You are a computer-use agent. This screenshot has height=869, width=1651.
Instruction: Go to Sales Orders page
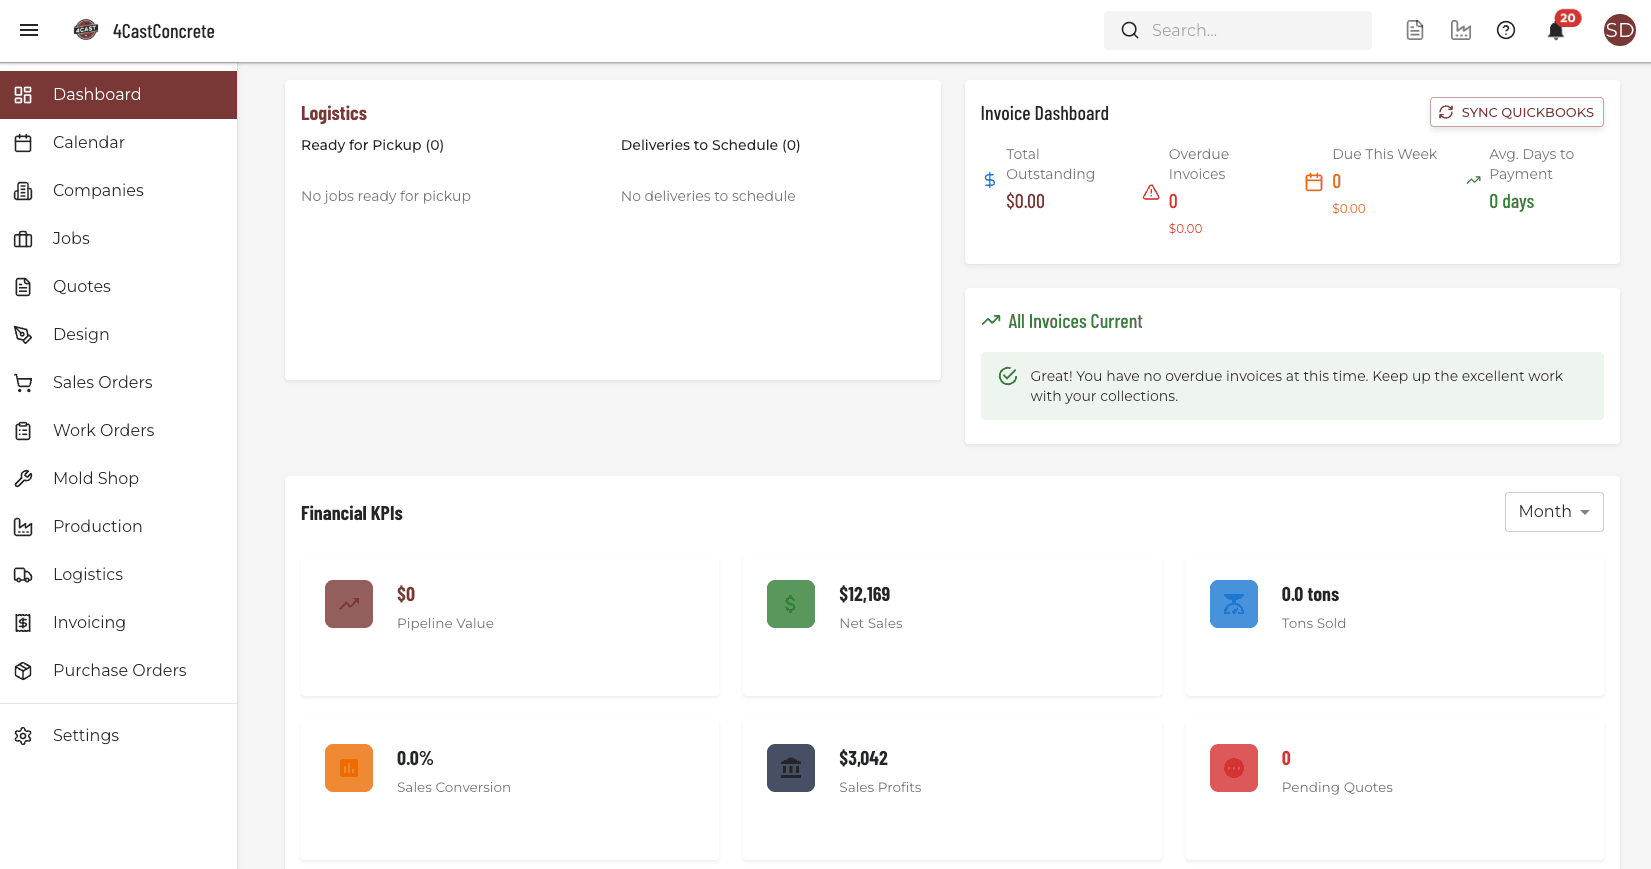point(102,383)
